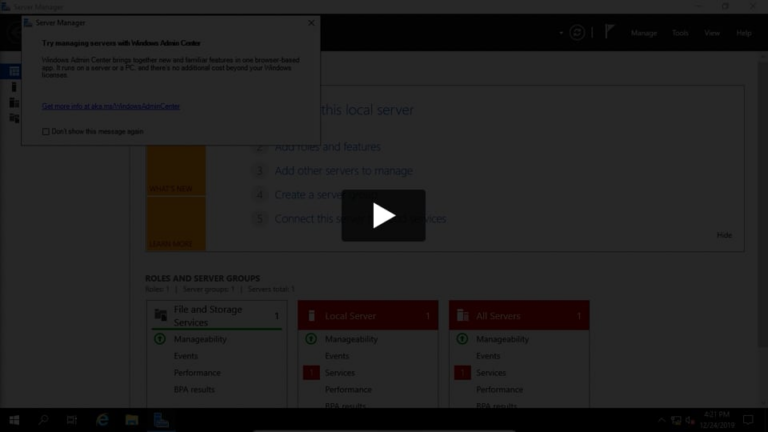Screen dimensions: 768x432
Task: Hide the Welcome tile
Action: pyautogui.click(x=724, y=235)
